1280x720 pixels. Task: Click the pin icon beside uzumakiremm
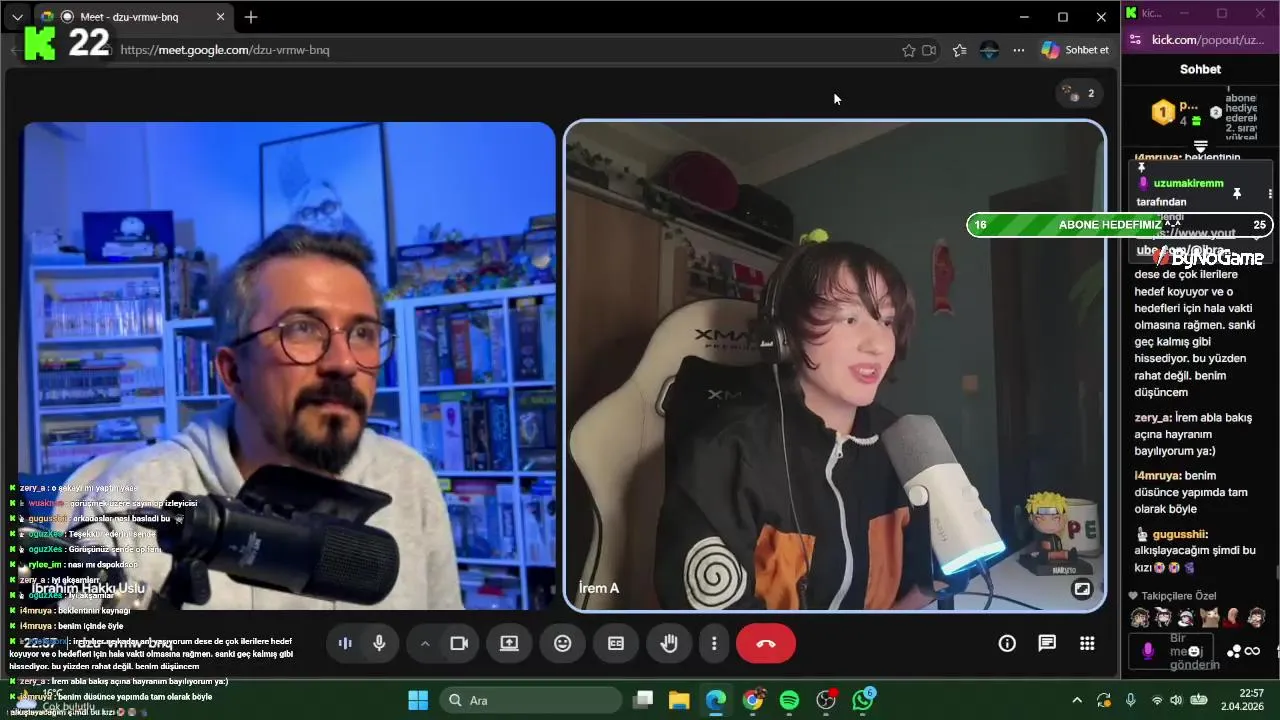pyautogui.click(x=1237, y=193)
